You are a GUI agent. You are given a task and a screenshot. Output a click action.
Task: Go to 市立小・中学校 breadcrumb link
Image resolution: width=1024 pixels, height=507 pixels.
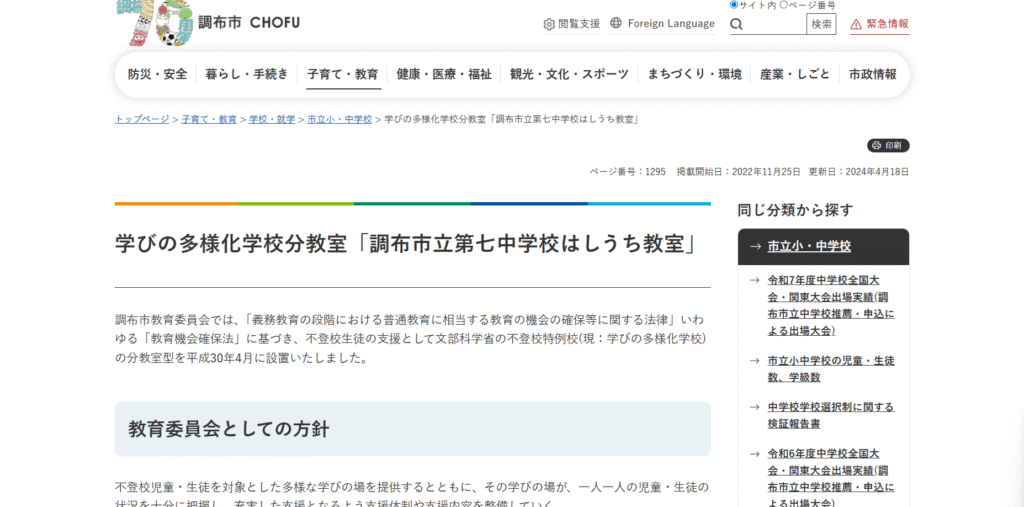(340, 120)
